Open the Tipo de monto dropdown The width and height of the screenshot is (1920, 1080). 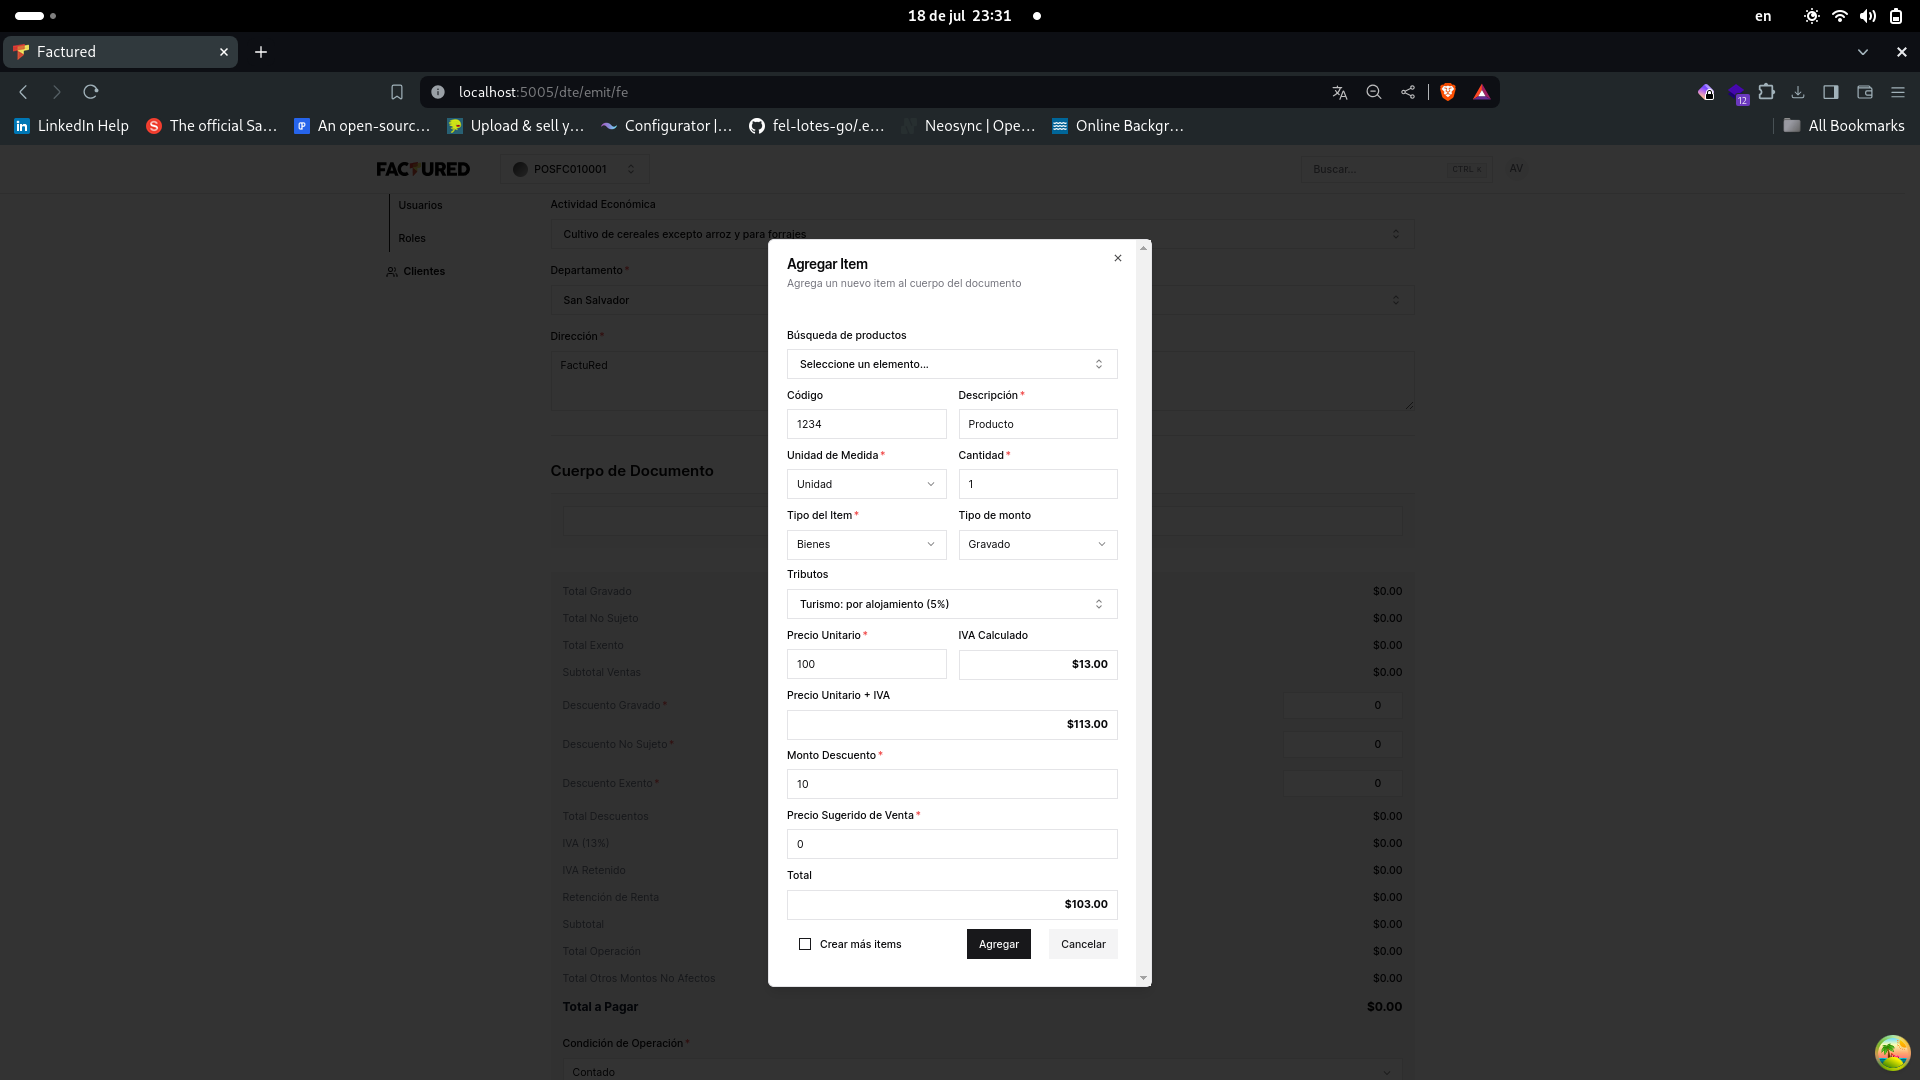coord(1037,544)
